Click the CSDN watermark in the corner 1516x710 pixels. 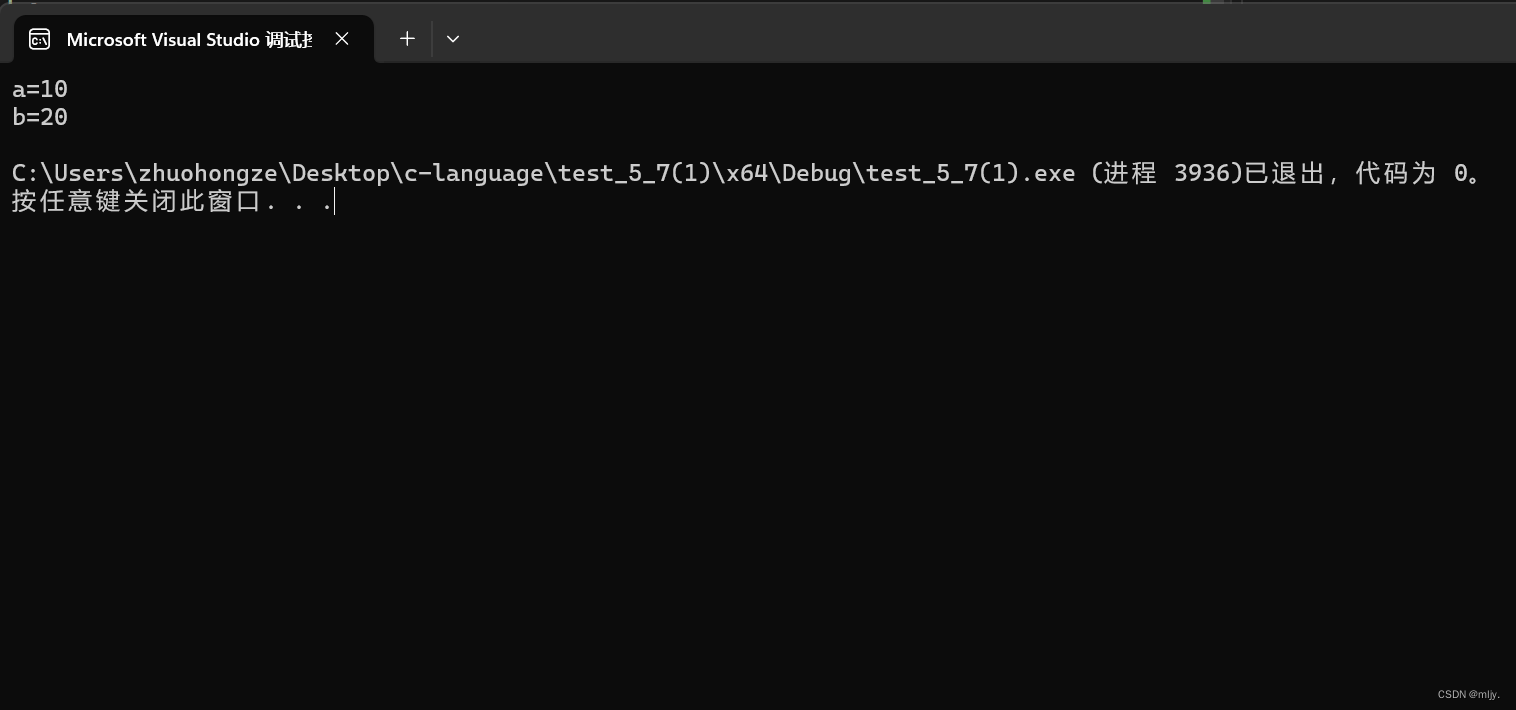pyautogui.click(x=1469, y=694)
